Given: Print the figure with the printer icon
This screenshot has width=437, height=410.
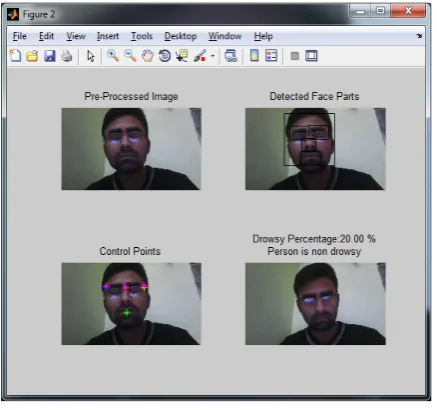Looking at the screenshot, I should [67, 56].
